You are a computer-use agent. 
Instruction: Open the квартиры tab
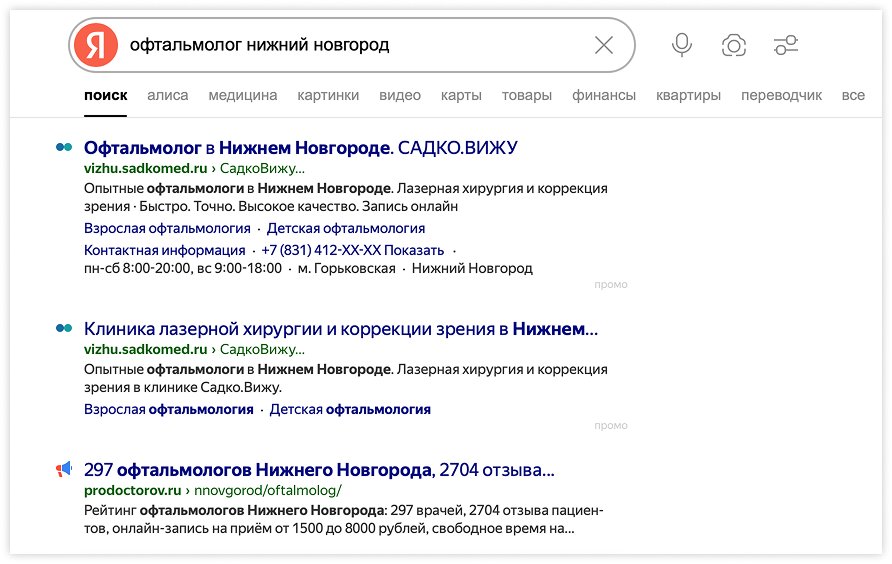coord(688,95)
